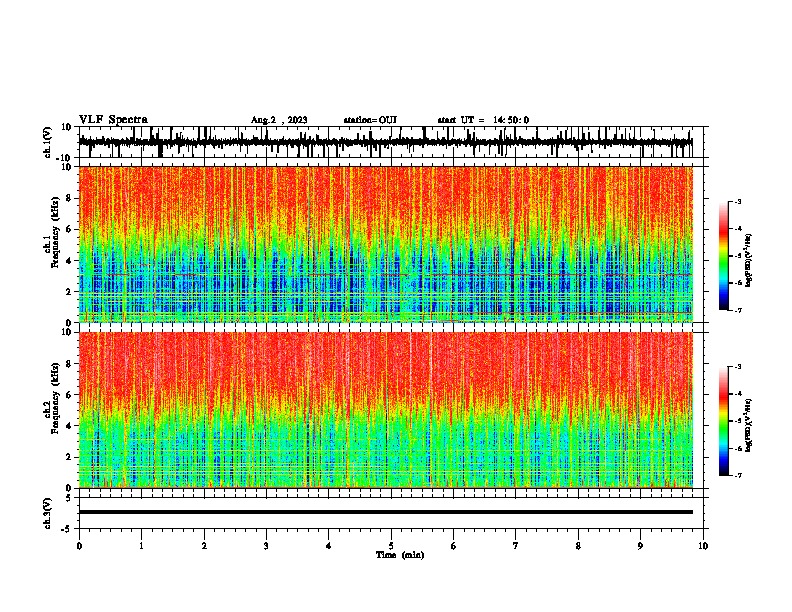Click the ch.1 color scale log(PSD) unit label
Image resolution: width=792 pixels, height=612 pixels.
[x=749, y=261]
